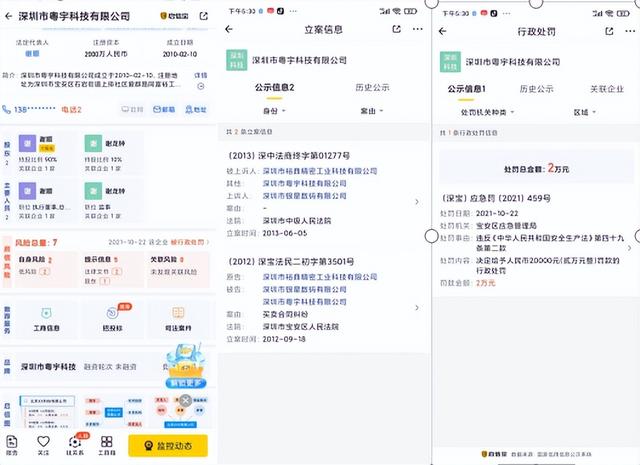The width and height of the screenshot is (640, 465).
Task: Open the first relationship chart thumbnail
Action: coord(47,411)
